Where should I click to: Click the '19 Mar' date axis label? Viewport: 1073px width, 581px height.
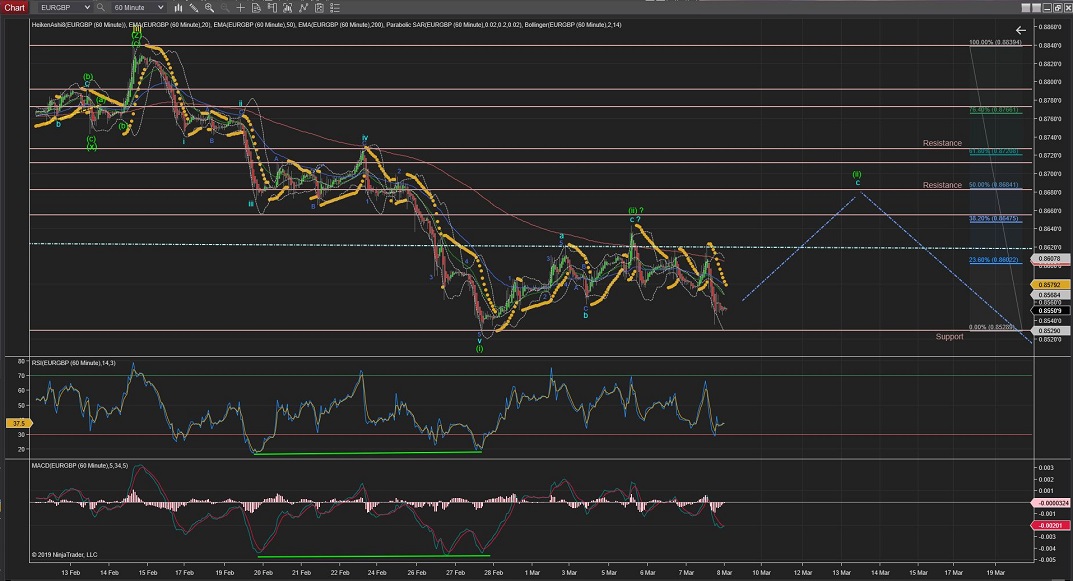coord(996,573)
